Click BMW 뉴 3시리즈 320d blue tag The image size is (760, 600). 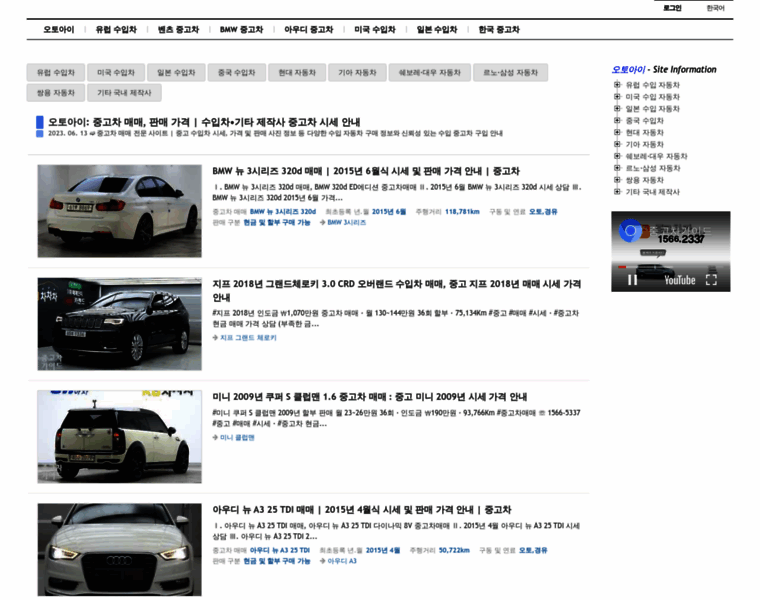pos(283,212)
